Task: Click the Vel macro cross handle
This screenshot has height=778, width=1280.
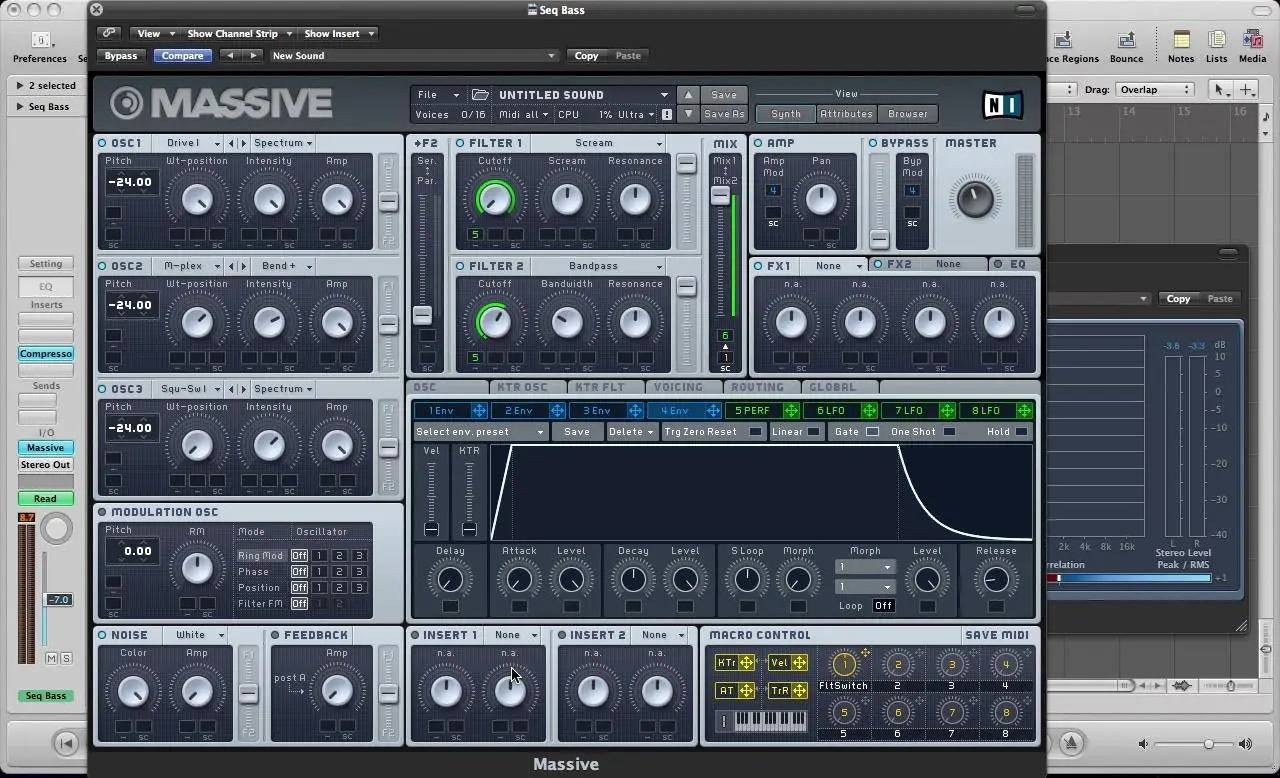Action: [x=799, y=663]
